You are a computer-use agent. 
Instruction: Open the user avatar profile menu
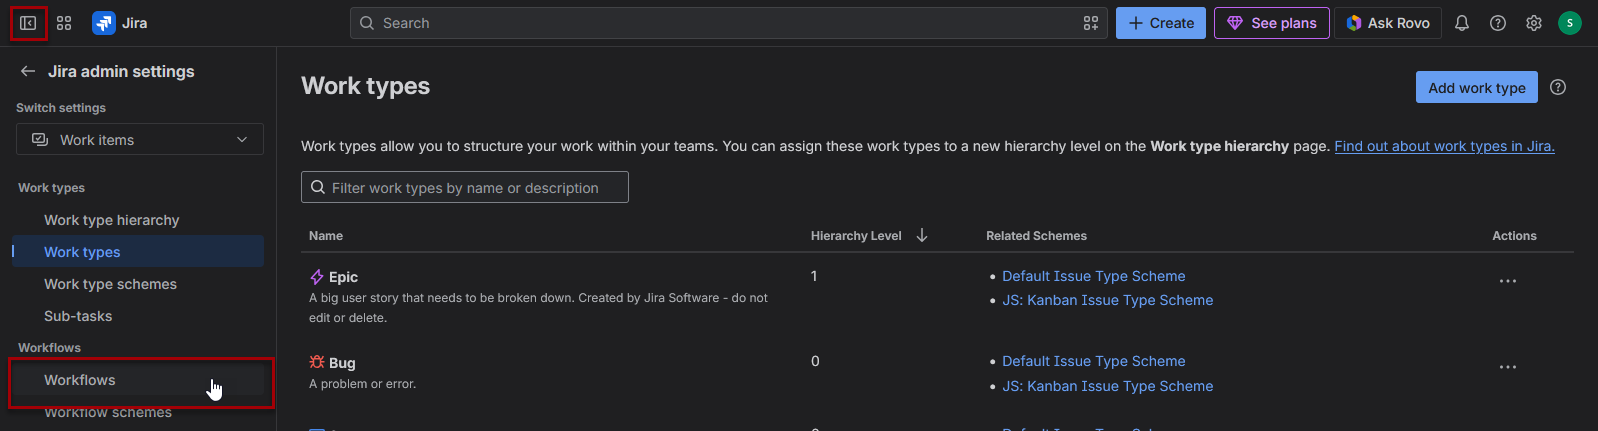pos(1570,23)
